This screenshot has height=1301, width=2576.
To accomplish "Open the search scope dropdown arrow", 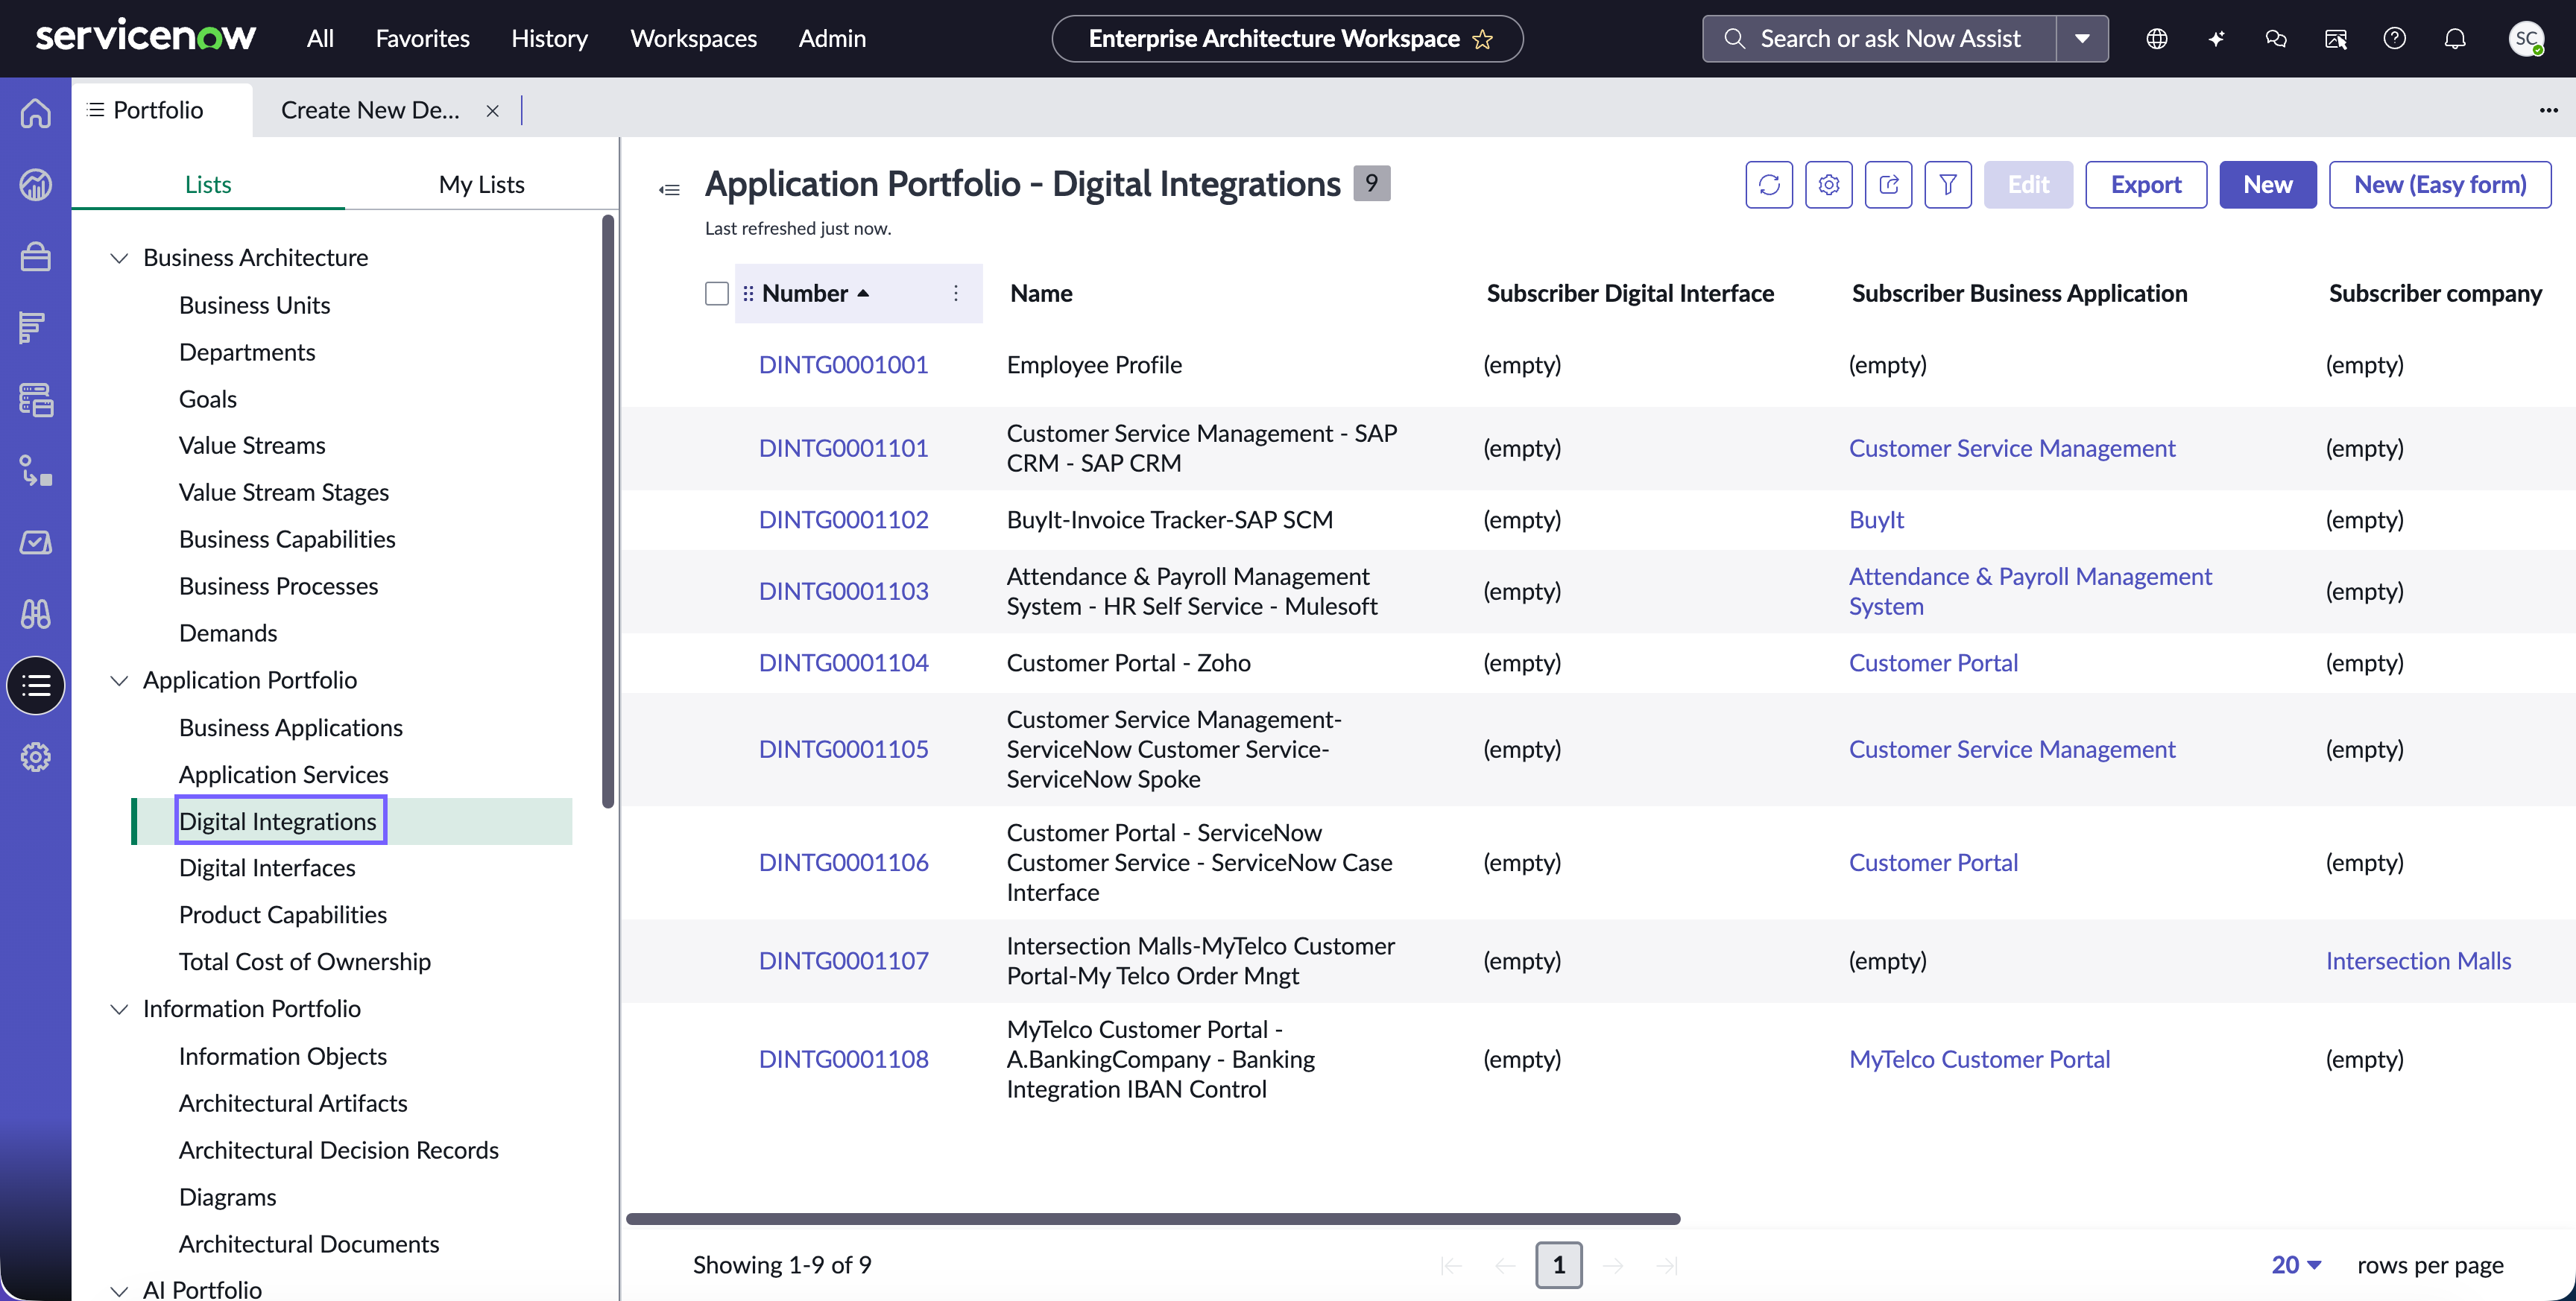I will pyautogui.click(x=2083, y=39).
